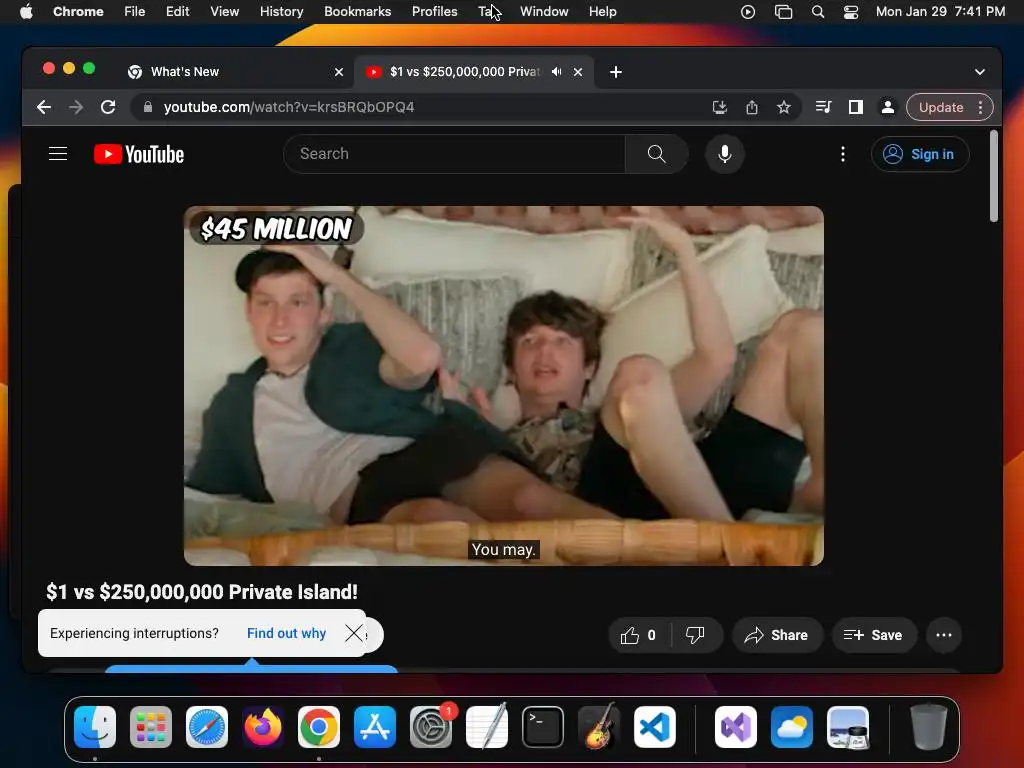The image size is (1024, 768).
Task: Open more actions ellipsis button
Action: coord(944,635)
